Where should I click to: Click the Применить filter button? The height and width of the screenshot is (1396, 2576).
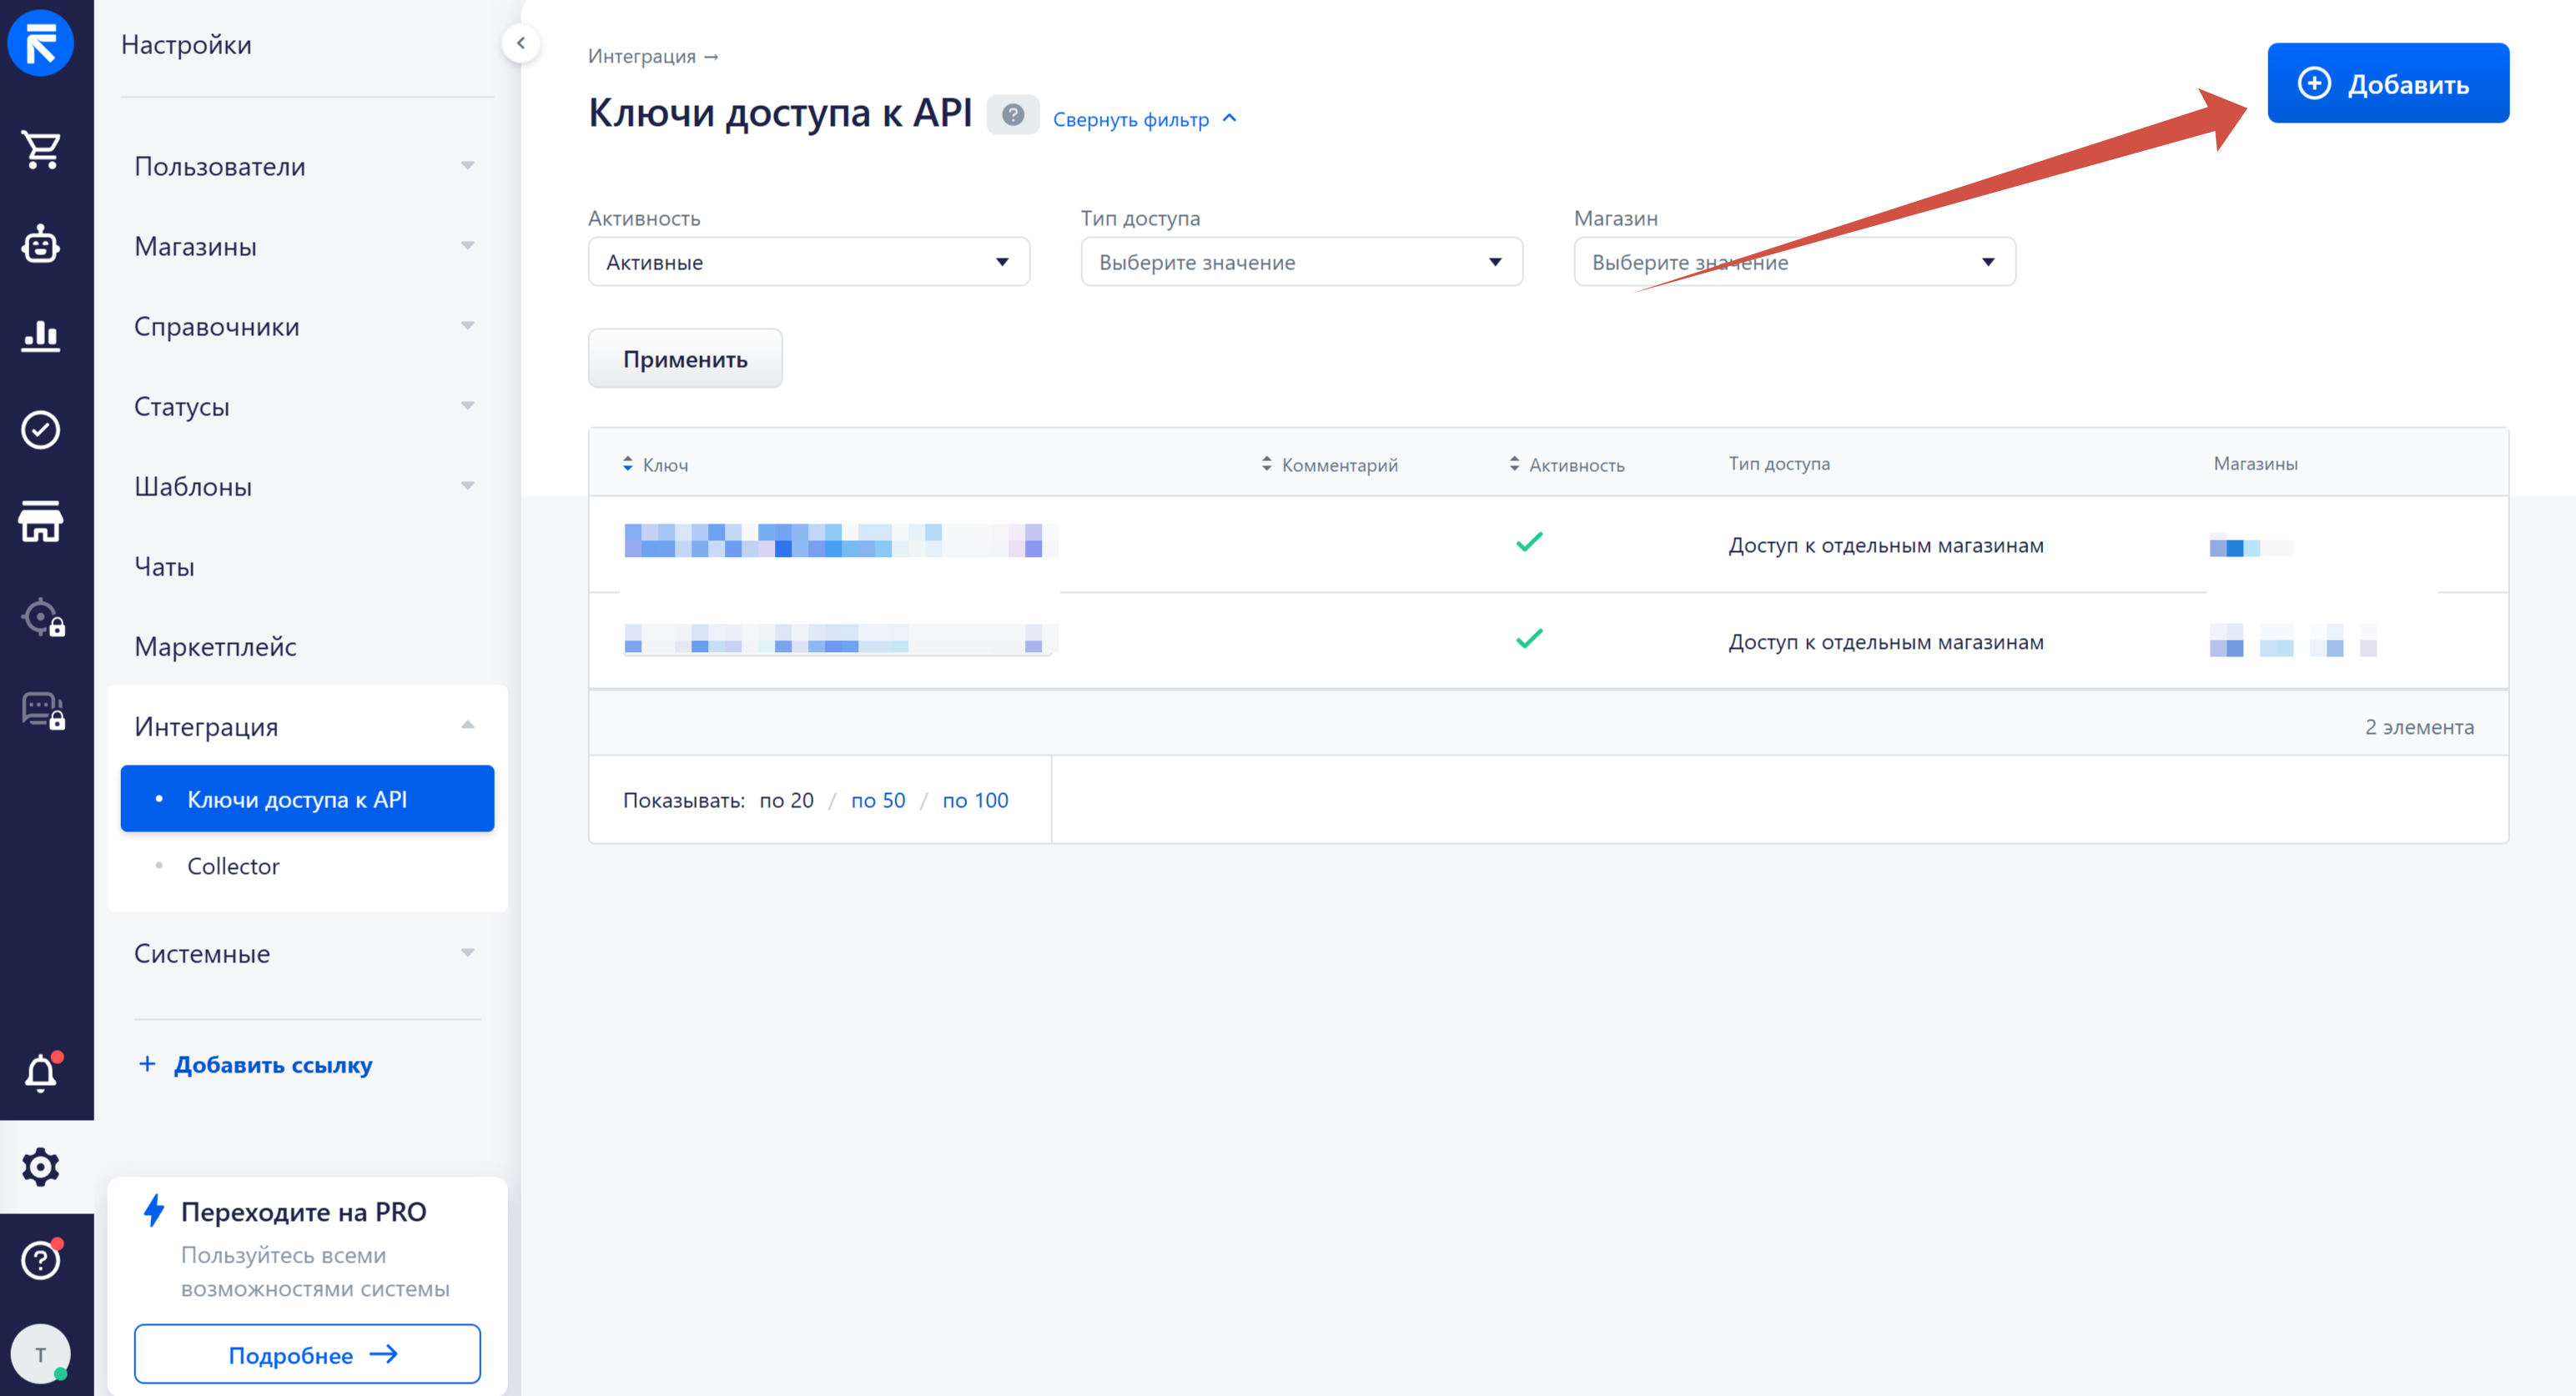coord(685,359)
